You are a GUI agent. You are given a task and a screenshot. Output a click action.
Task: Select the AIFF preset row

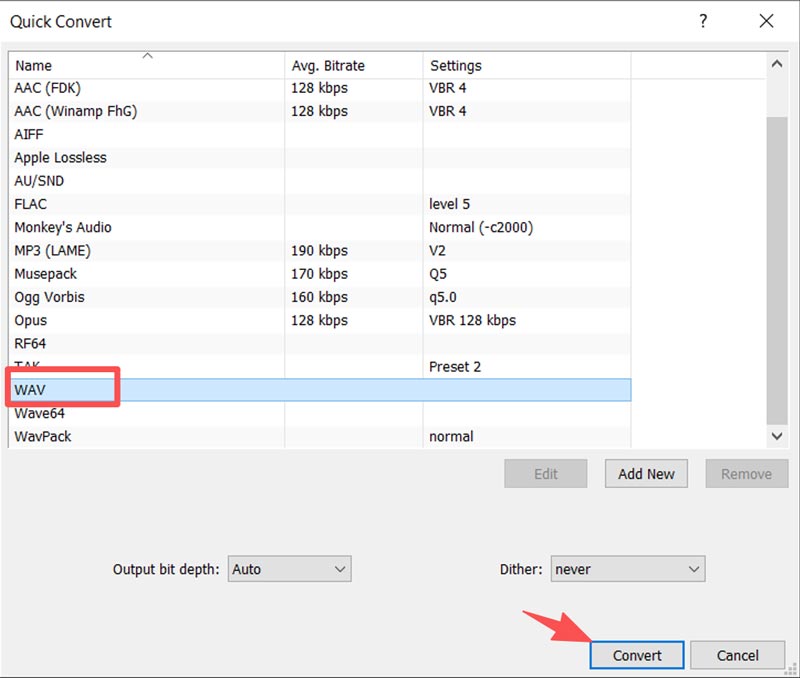319,134
